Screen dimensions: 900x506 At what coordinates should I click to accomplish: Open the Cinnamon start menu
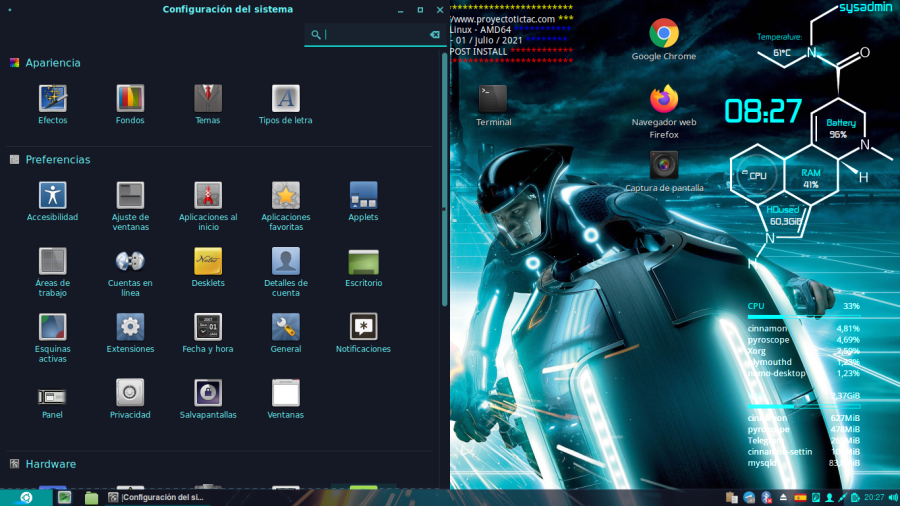coord(26,497)
